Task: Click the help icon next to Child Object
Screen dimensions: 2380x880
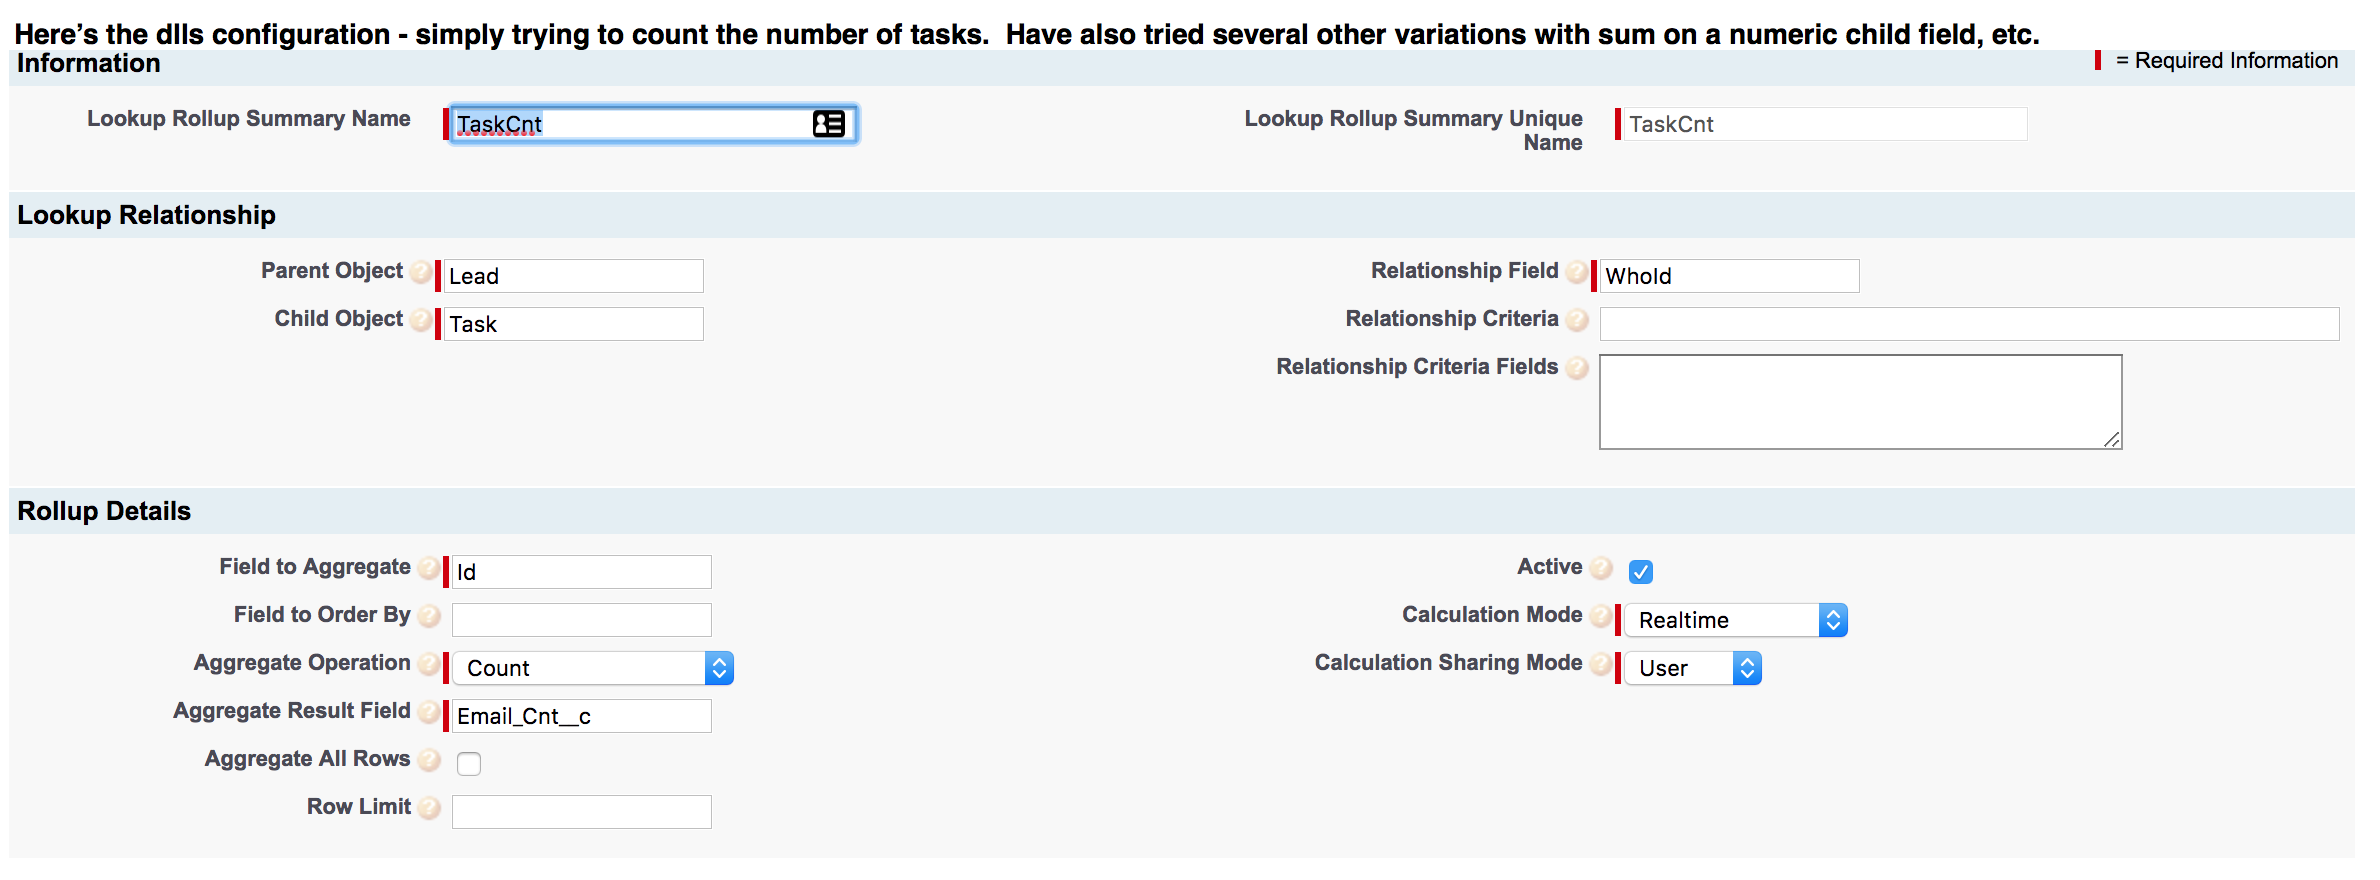Action: 421,320
